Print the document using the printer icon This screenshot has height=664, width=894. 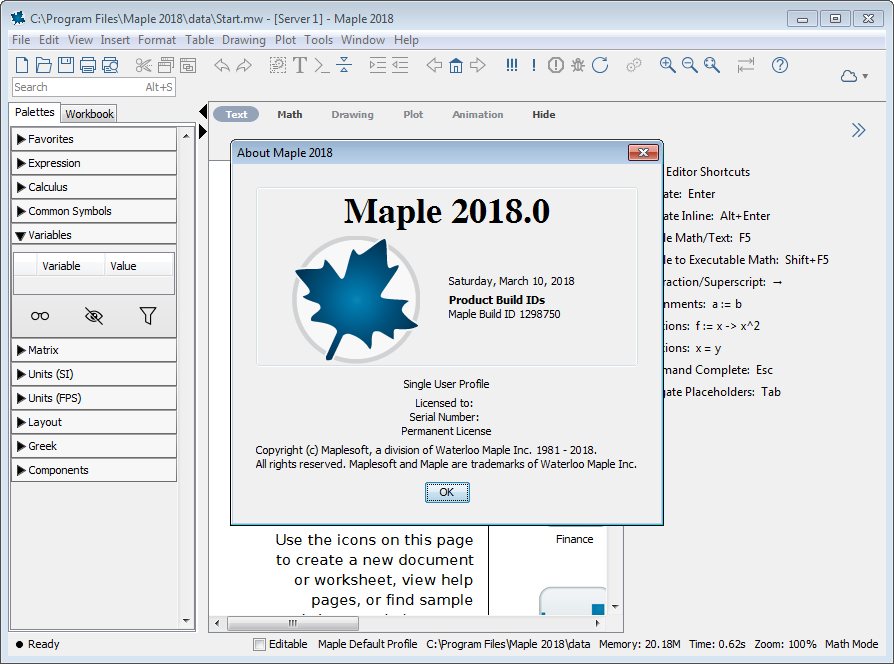pos(88,65)
